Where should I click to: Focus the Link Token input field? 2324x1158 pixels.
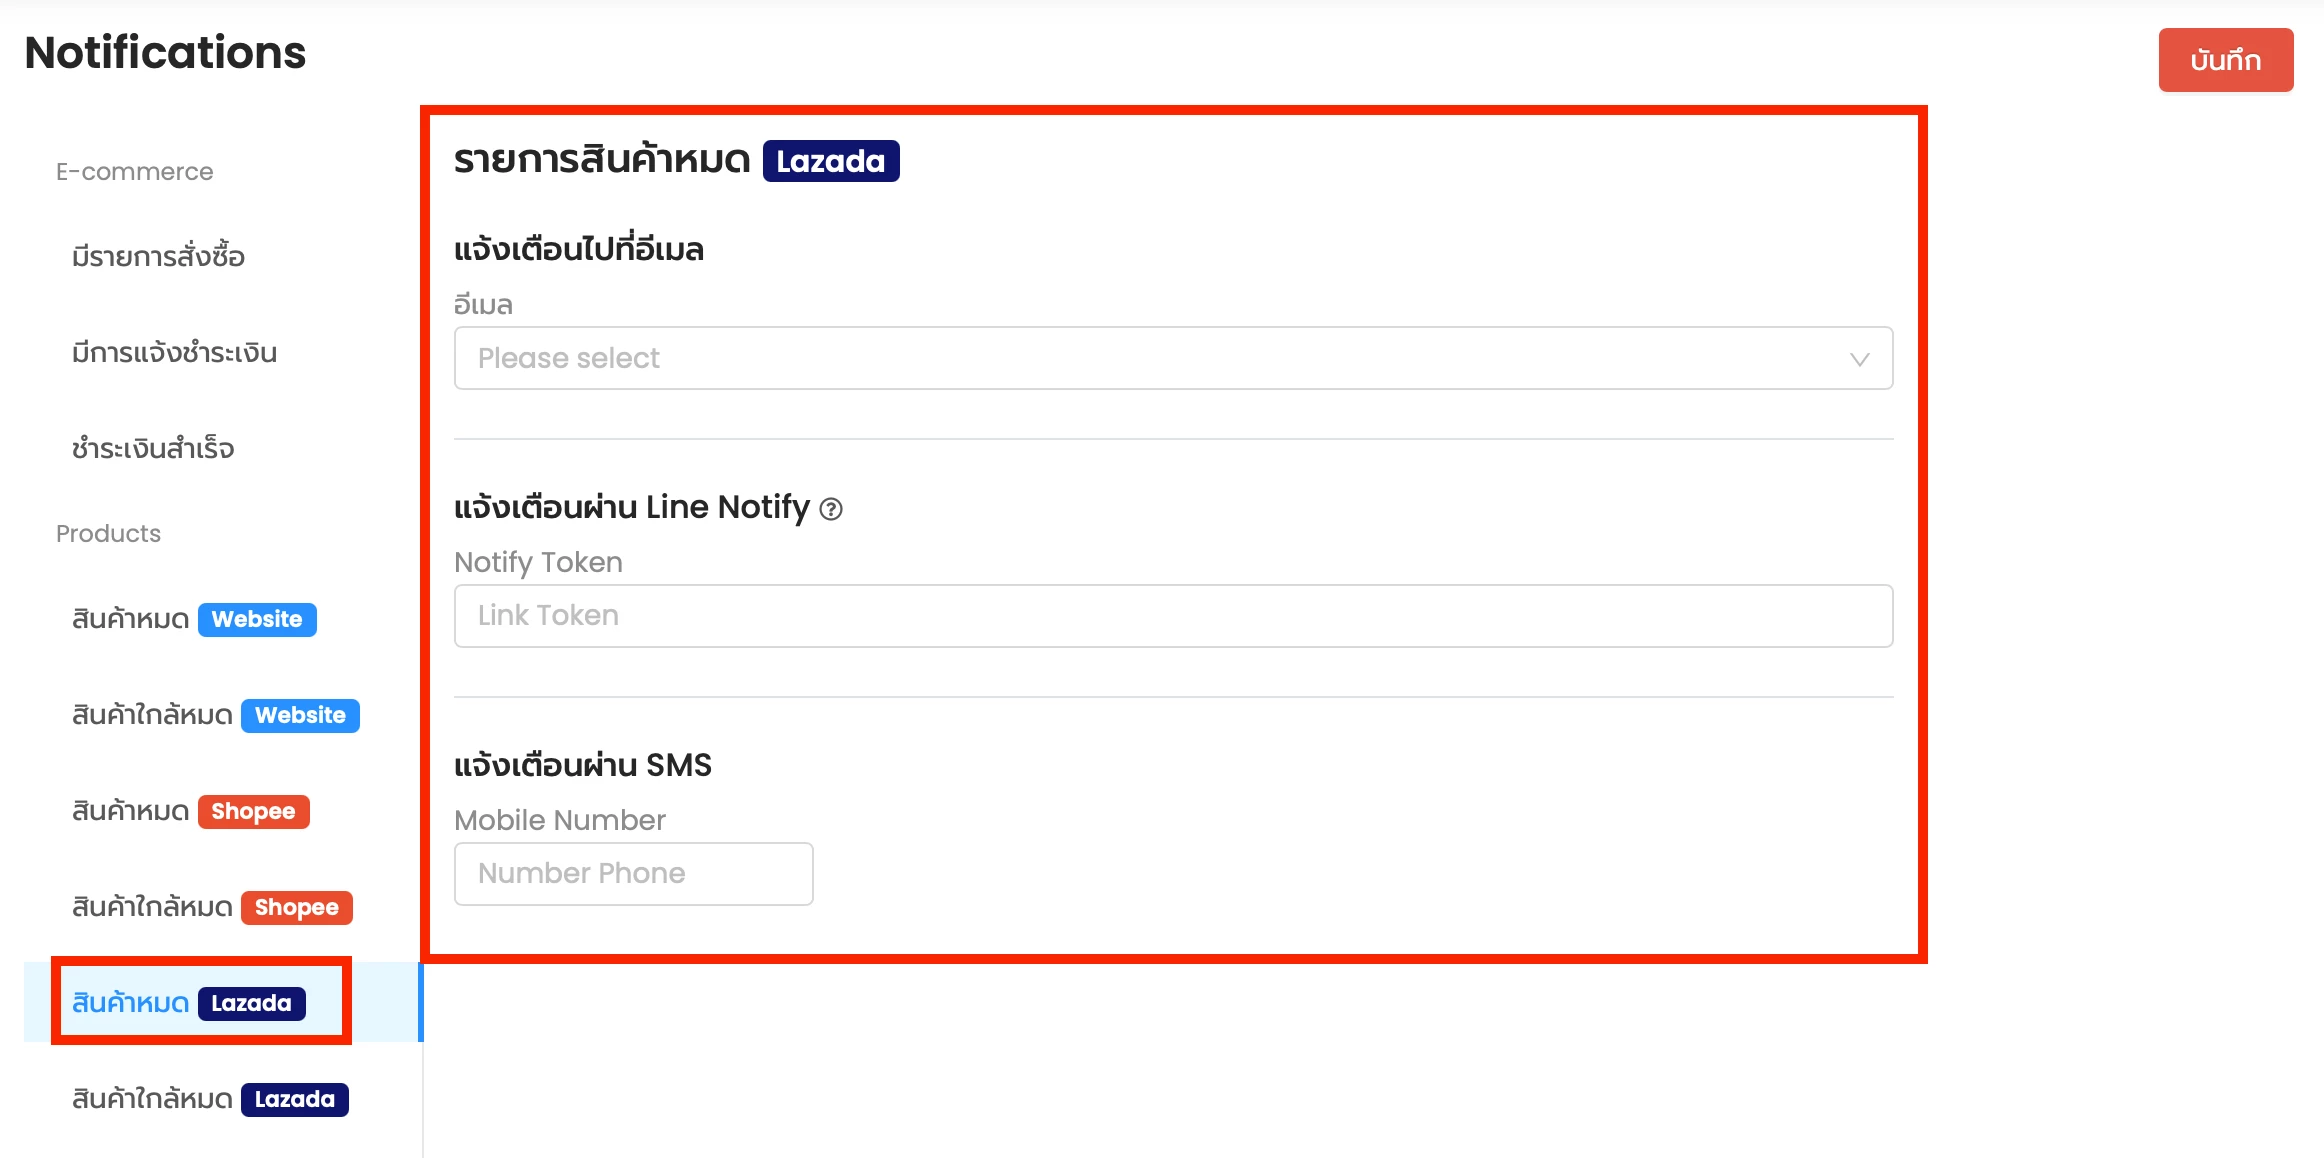1173,616
